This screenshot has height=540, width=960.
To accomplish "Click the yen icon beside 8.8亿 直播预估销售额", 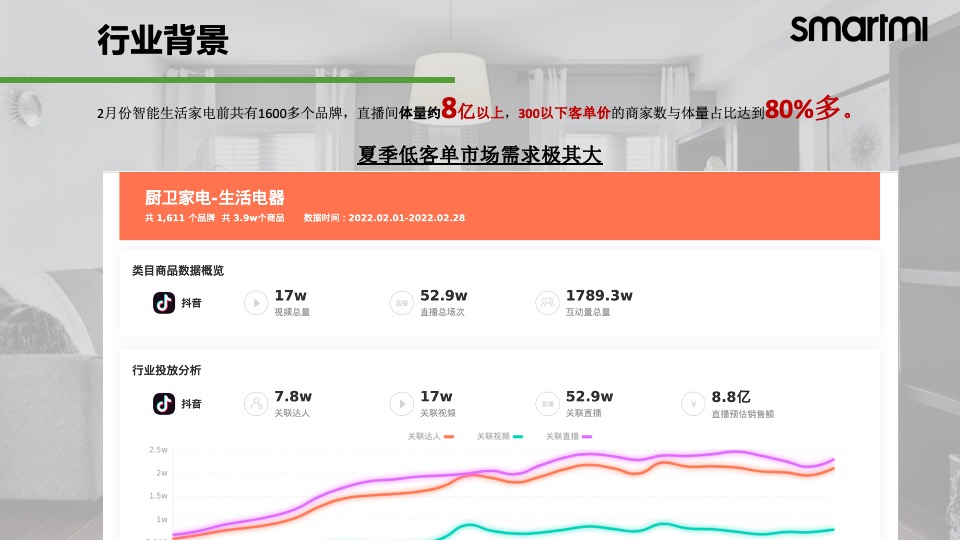I will click(693, 404).
